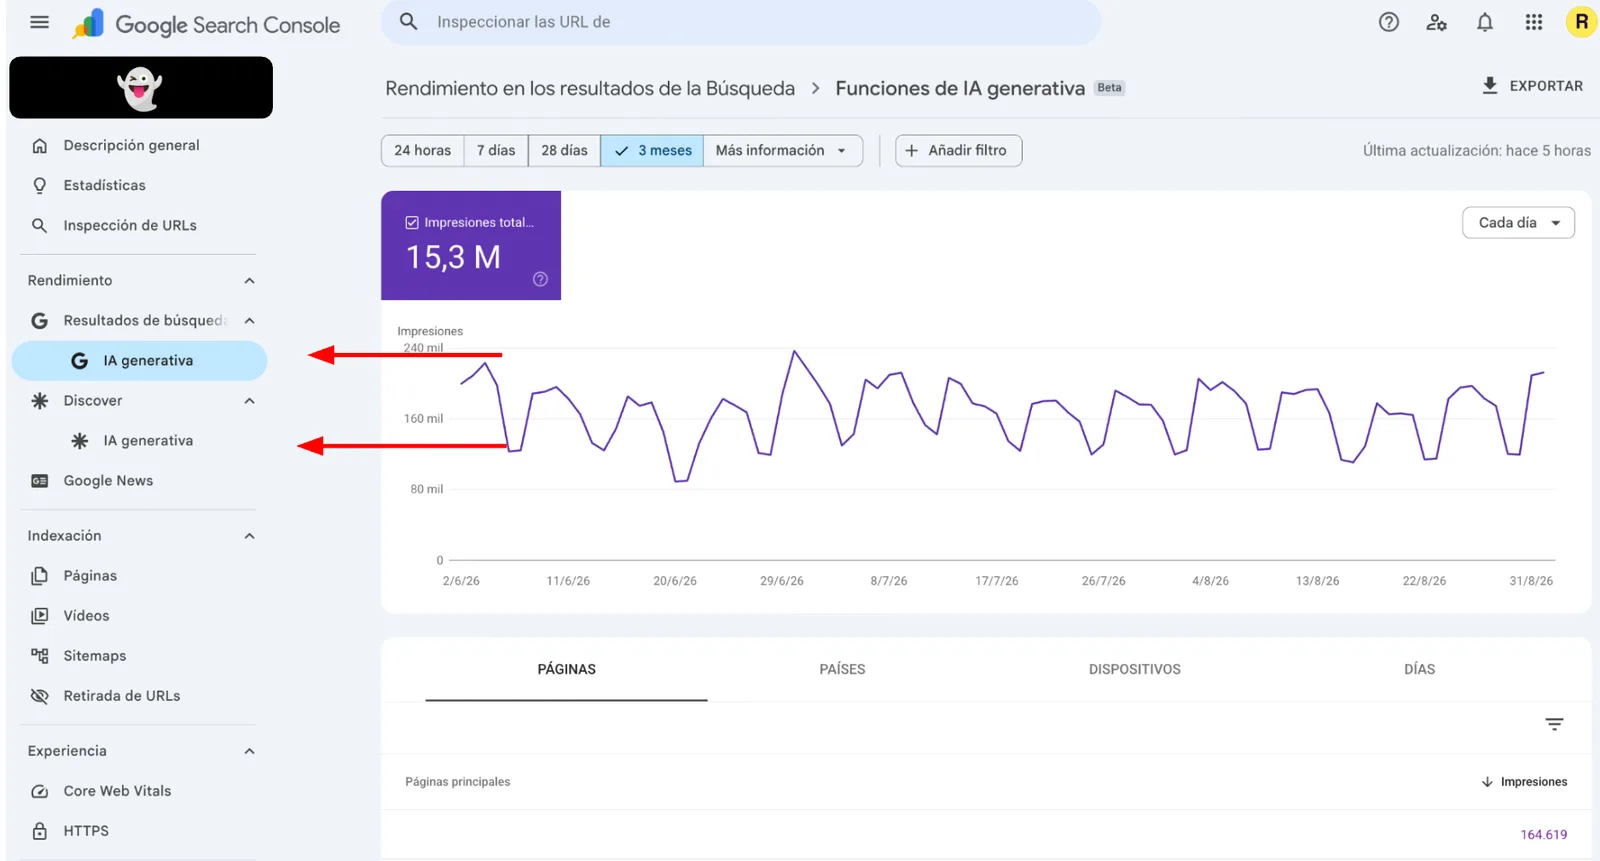
Task: Click the Retirada de URLs hidden-eye icon
Action: (40, 696)
